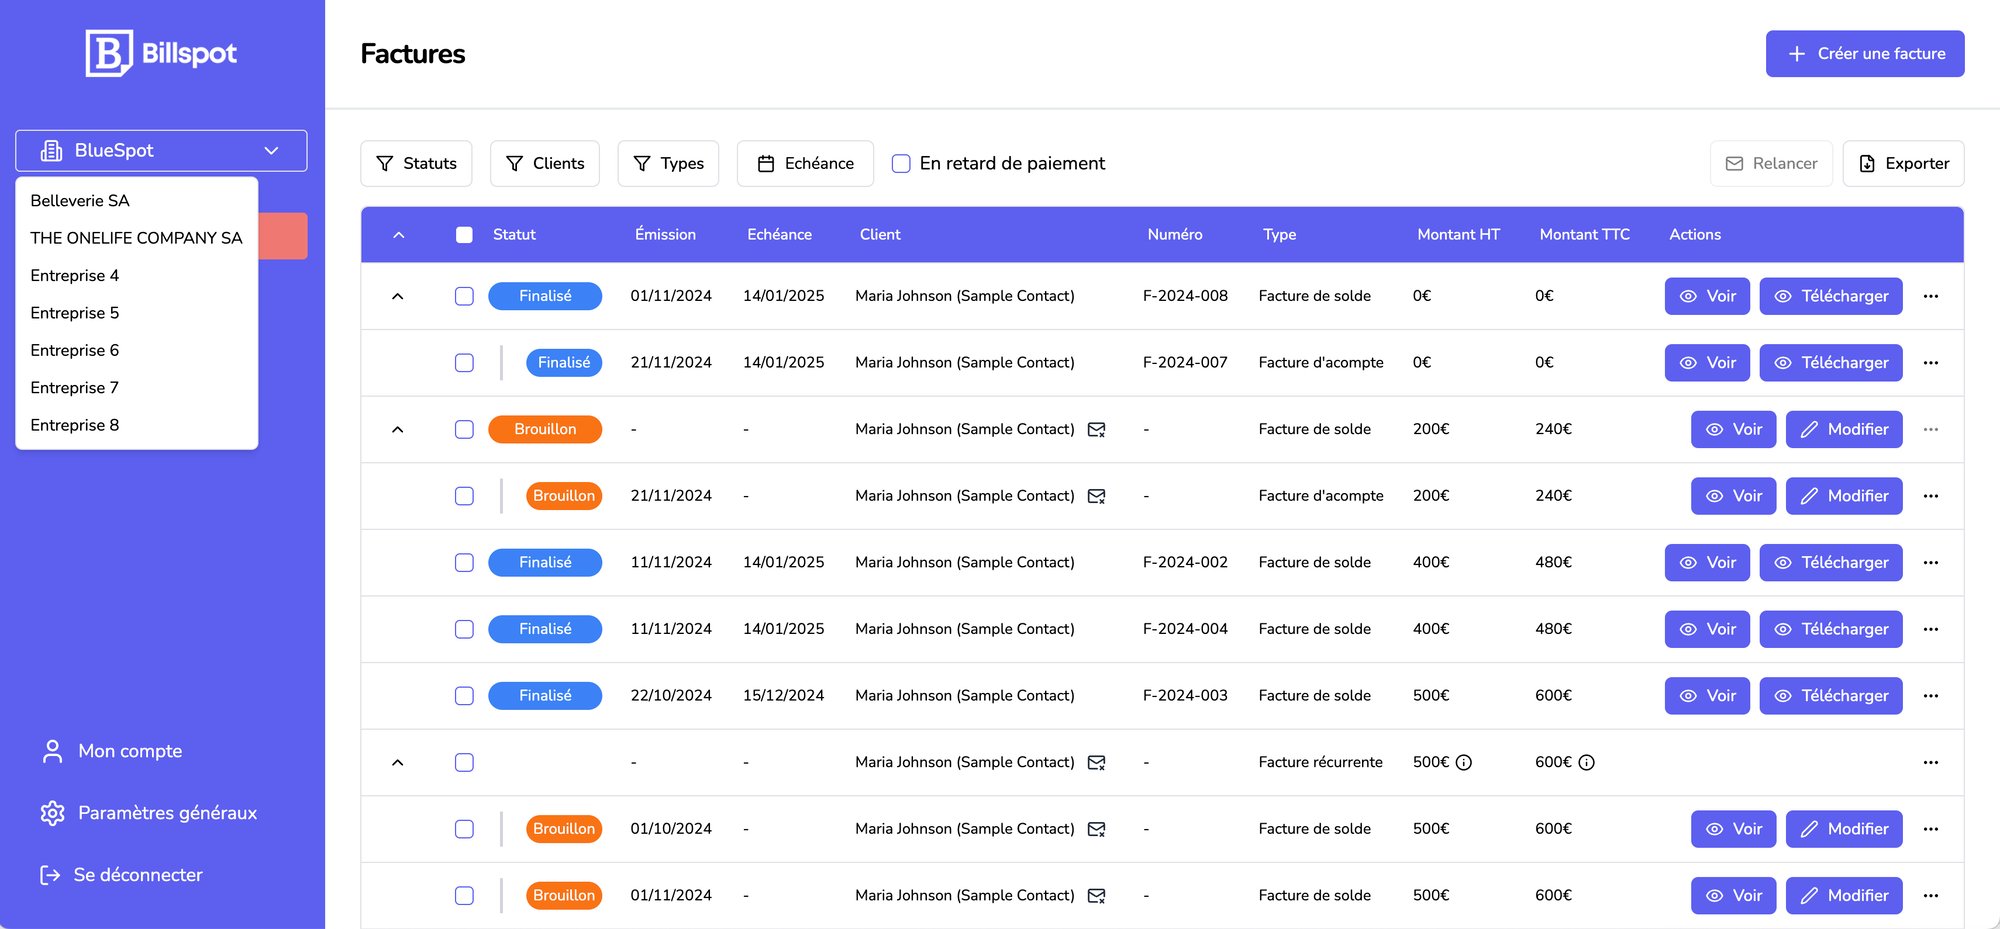This screenshot has width=2000, height=929.
Task: Choose Entreprise 8 from the list
Action: coord(137,425)
